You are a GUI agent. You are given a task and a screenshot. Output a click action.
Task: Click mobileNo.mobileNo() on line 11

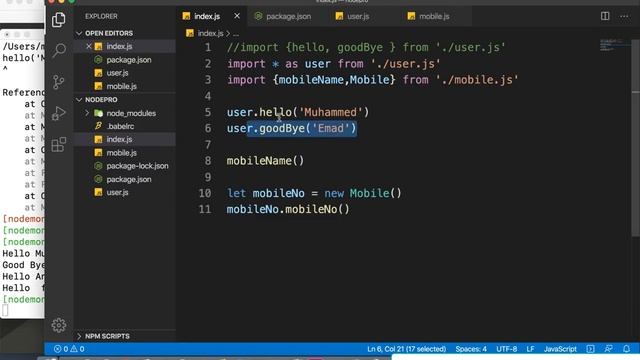288,209
